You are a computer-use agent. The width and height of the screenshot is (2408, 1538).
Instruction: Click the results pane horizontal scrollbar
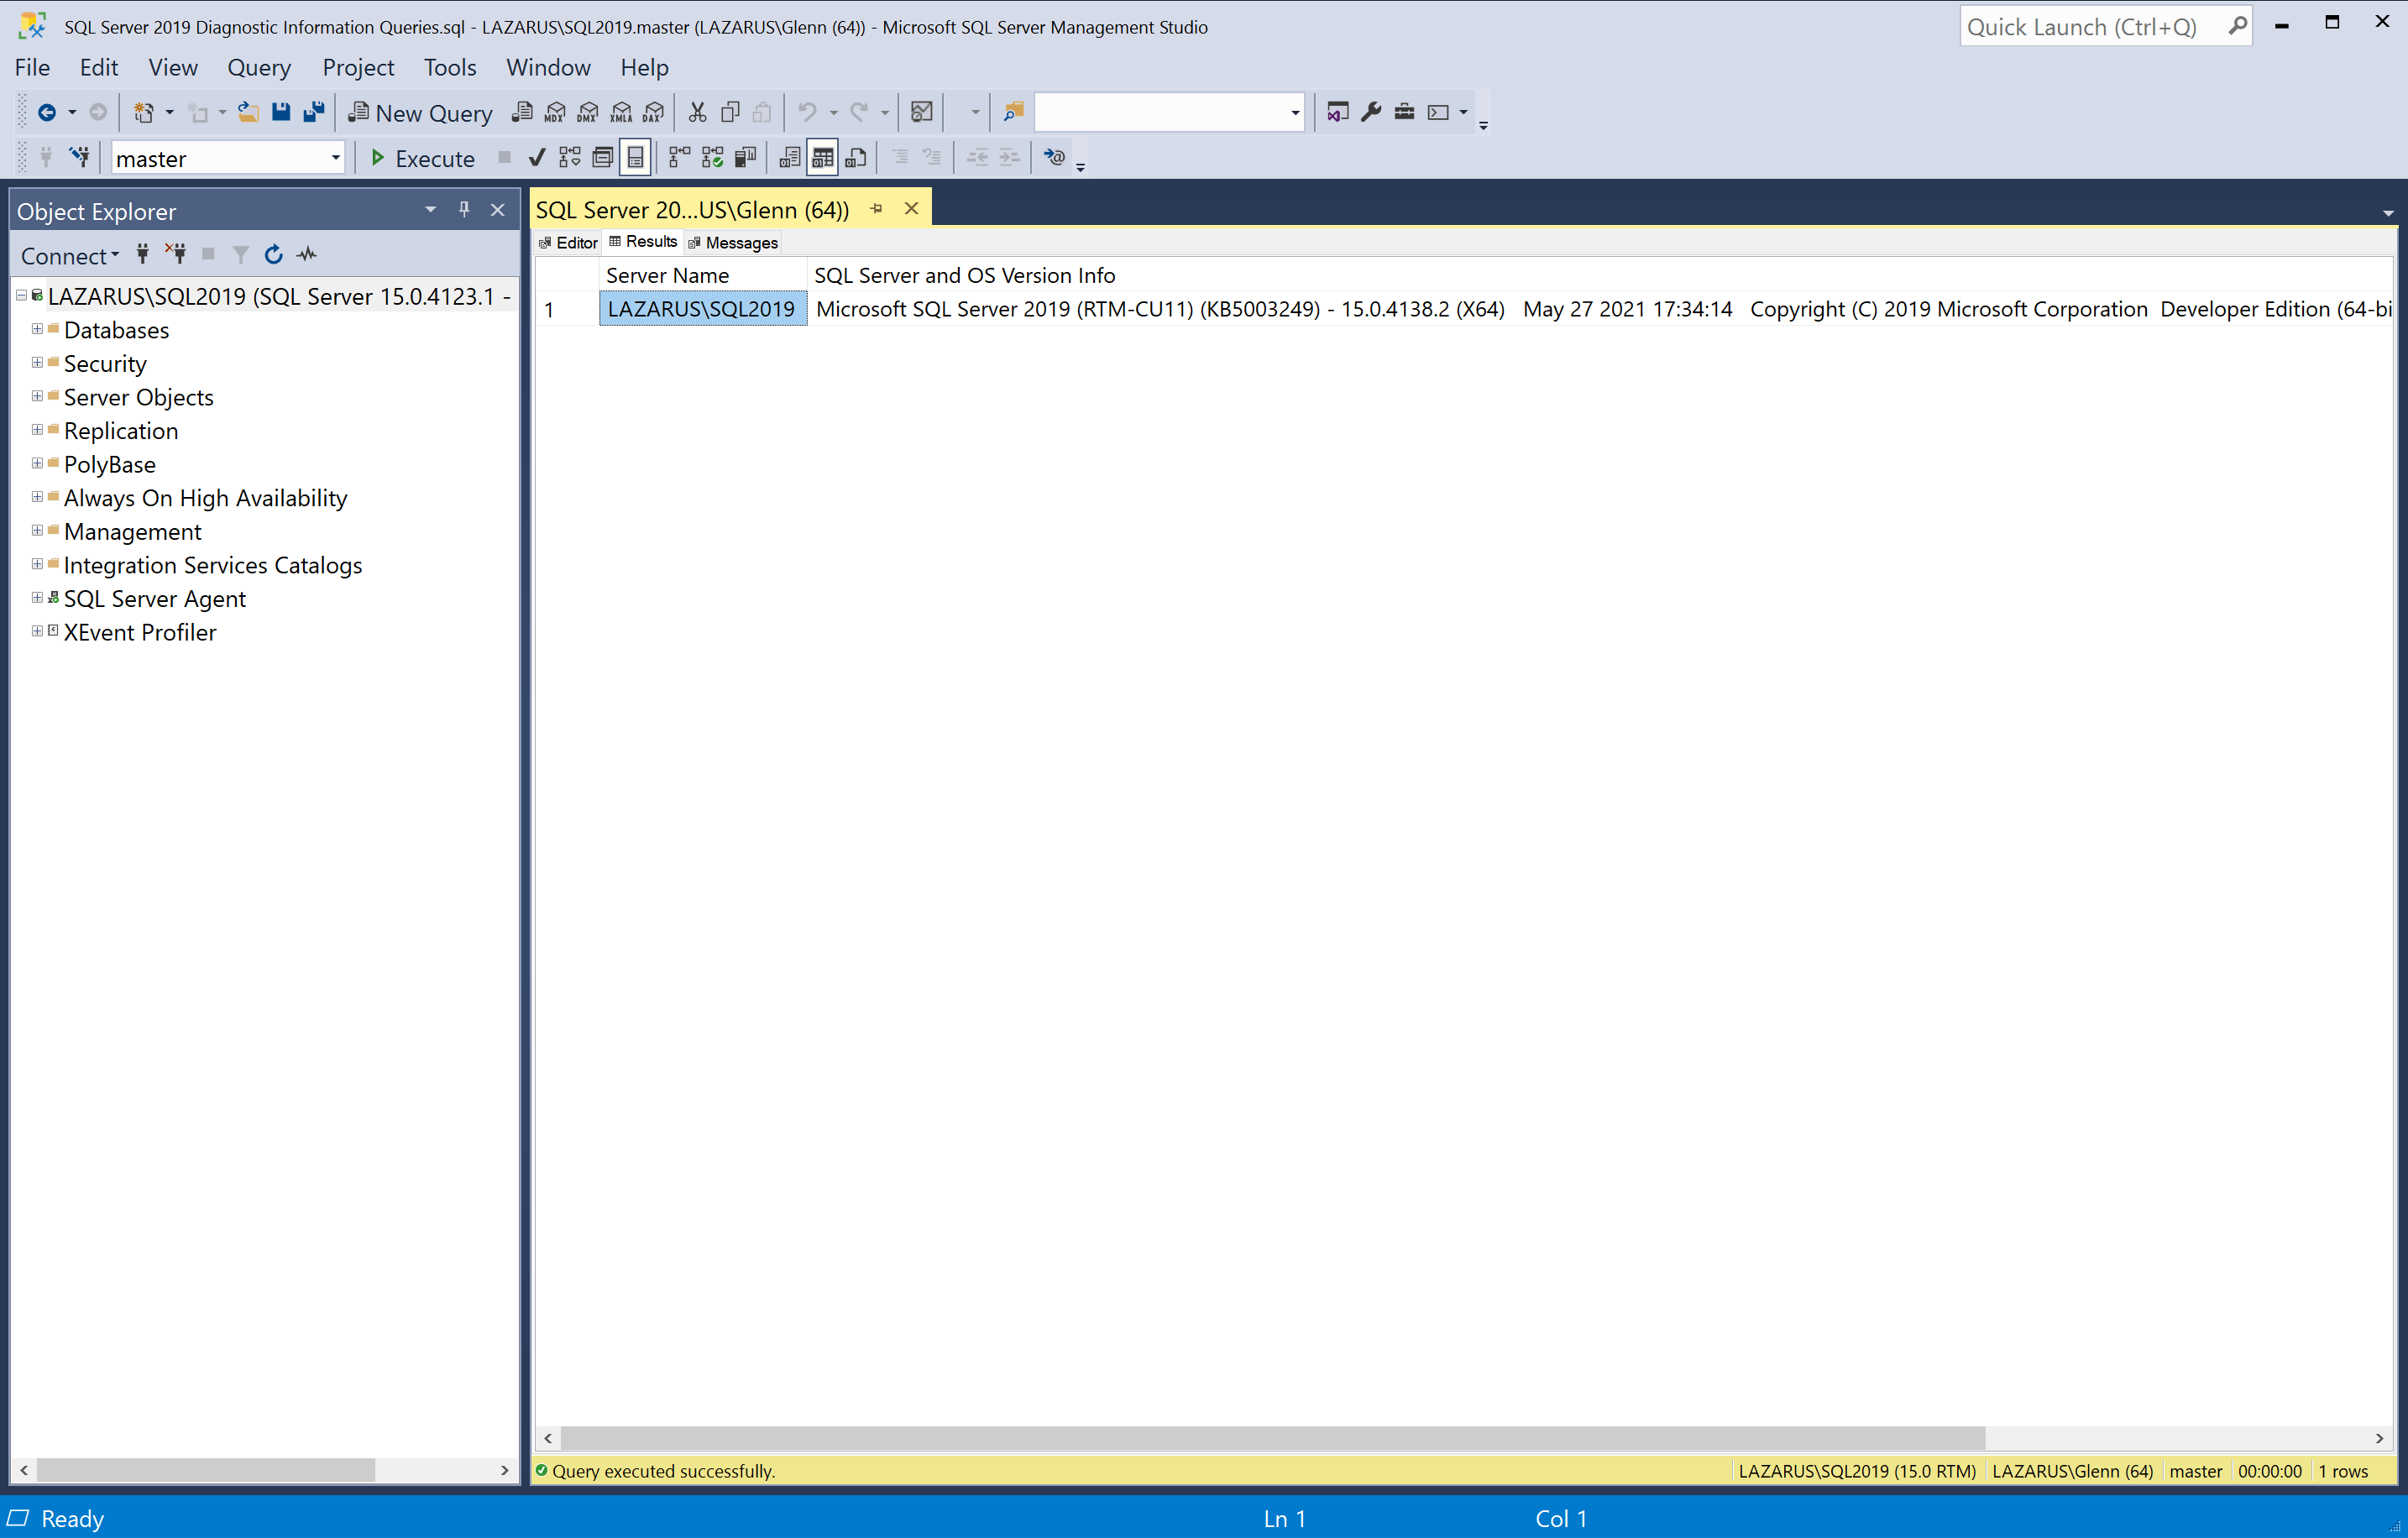1272,1438
